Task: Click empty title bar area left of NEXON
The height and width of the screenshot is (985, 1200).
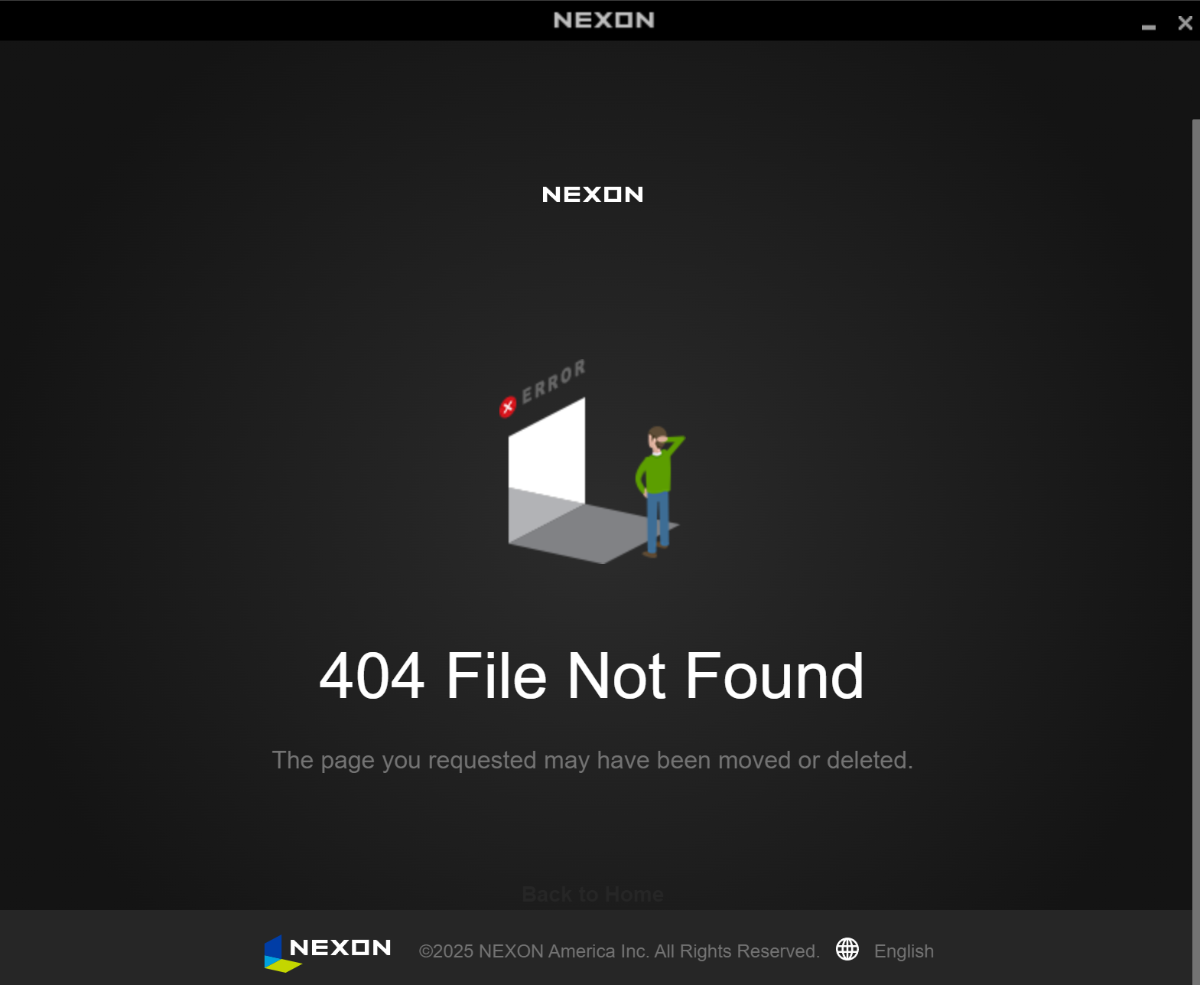Action: (x=275, y=20)
